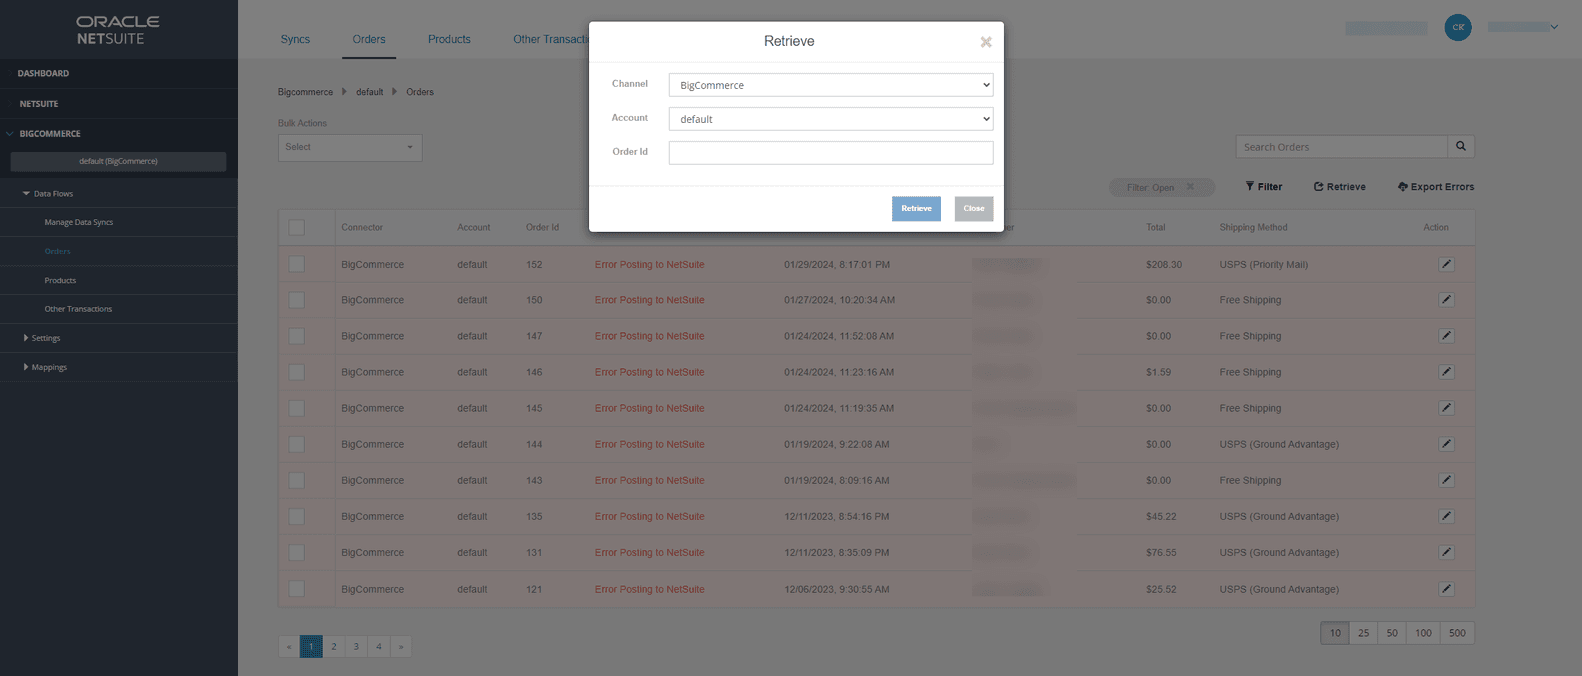
Task: Select the checkbox for order 145
Action: point(296,408)
